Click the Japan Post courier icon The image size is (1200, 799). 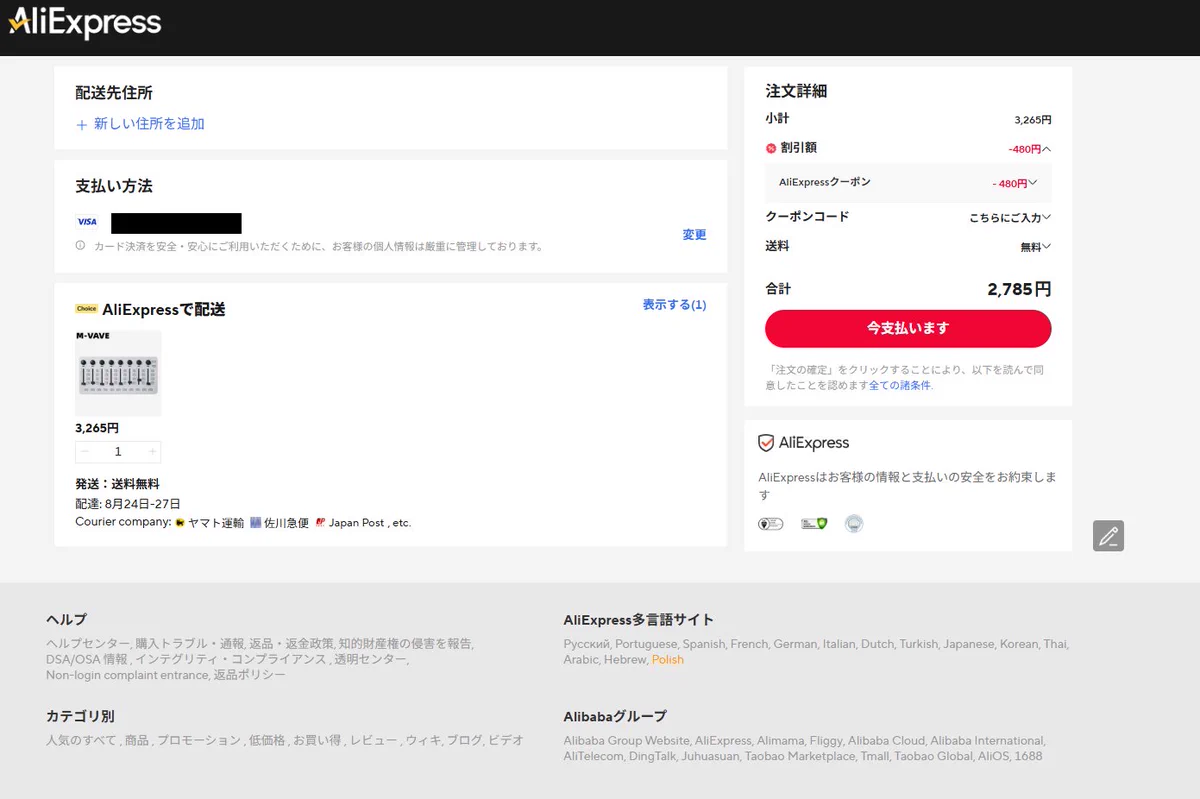(320, 523)
